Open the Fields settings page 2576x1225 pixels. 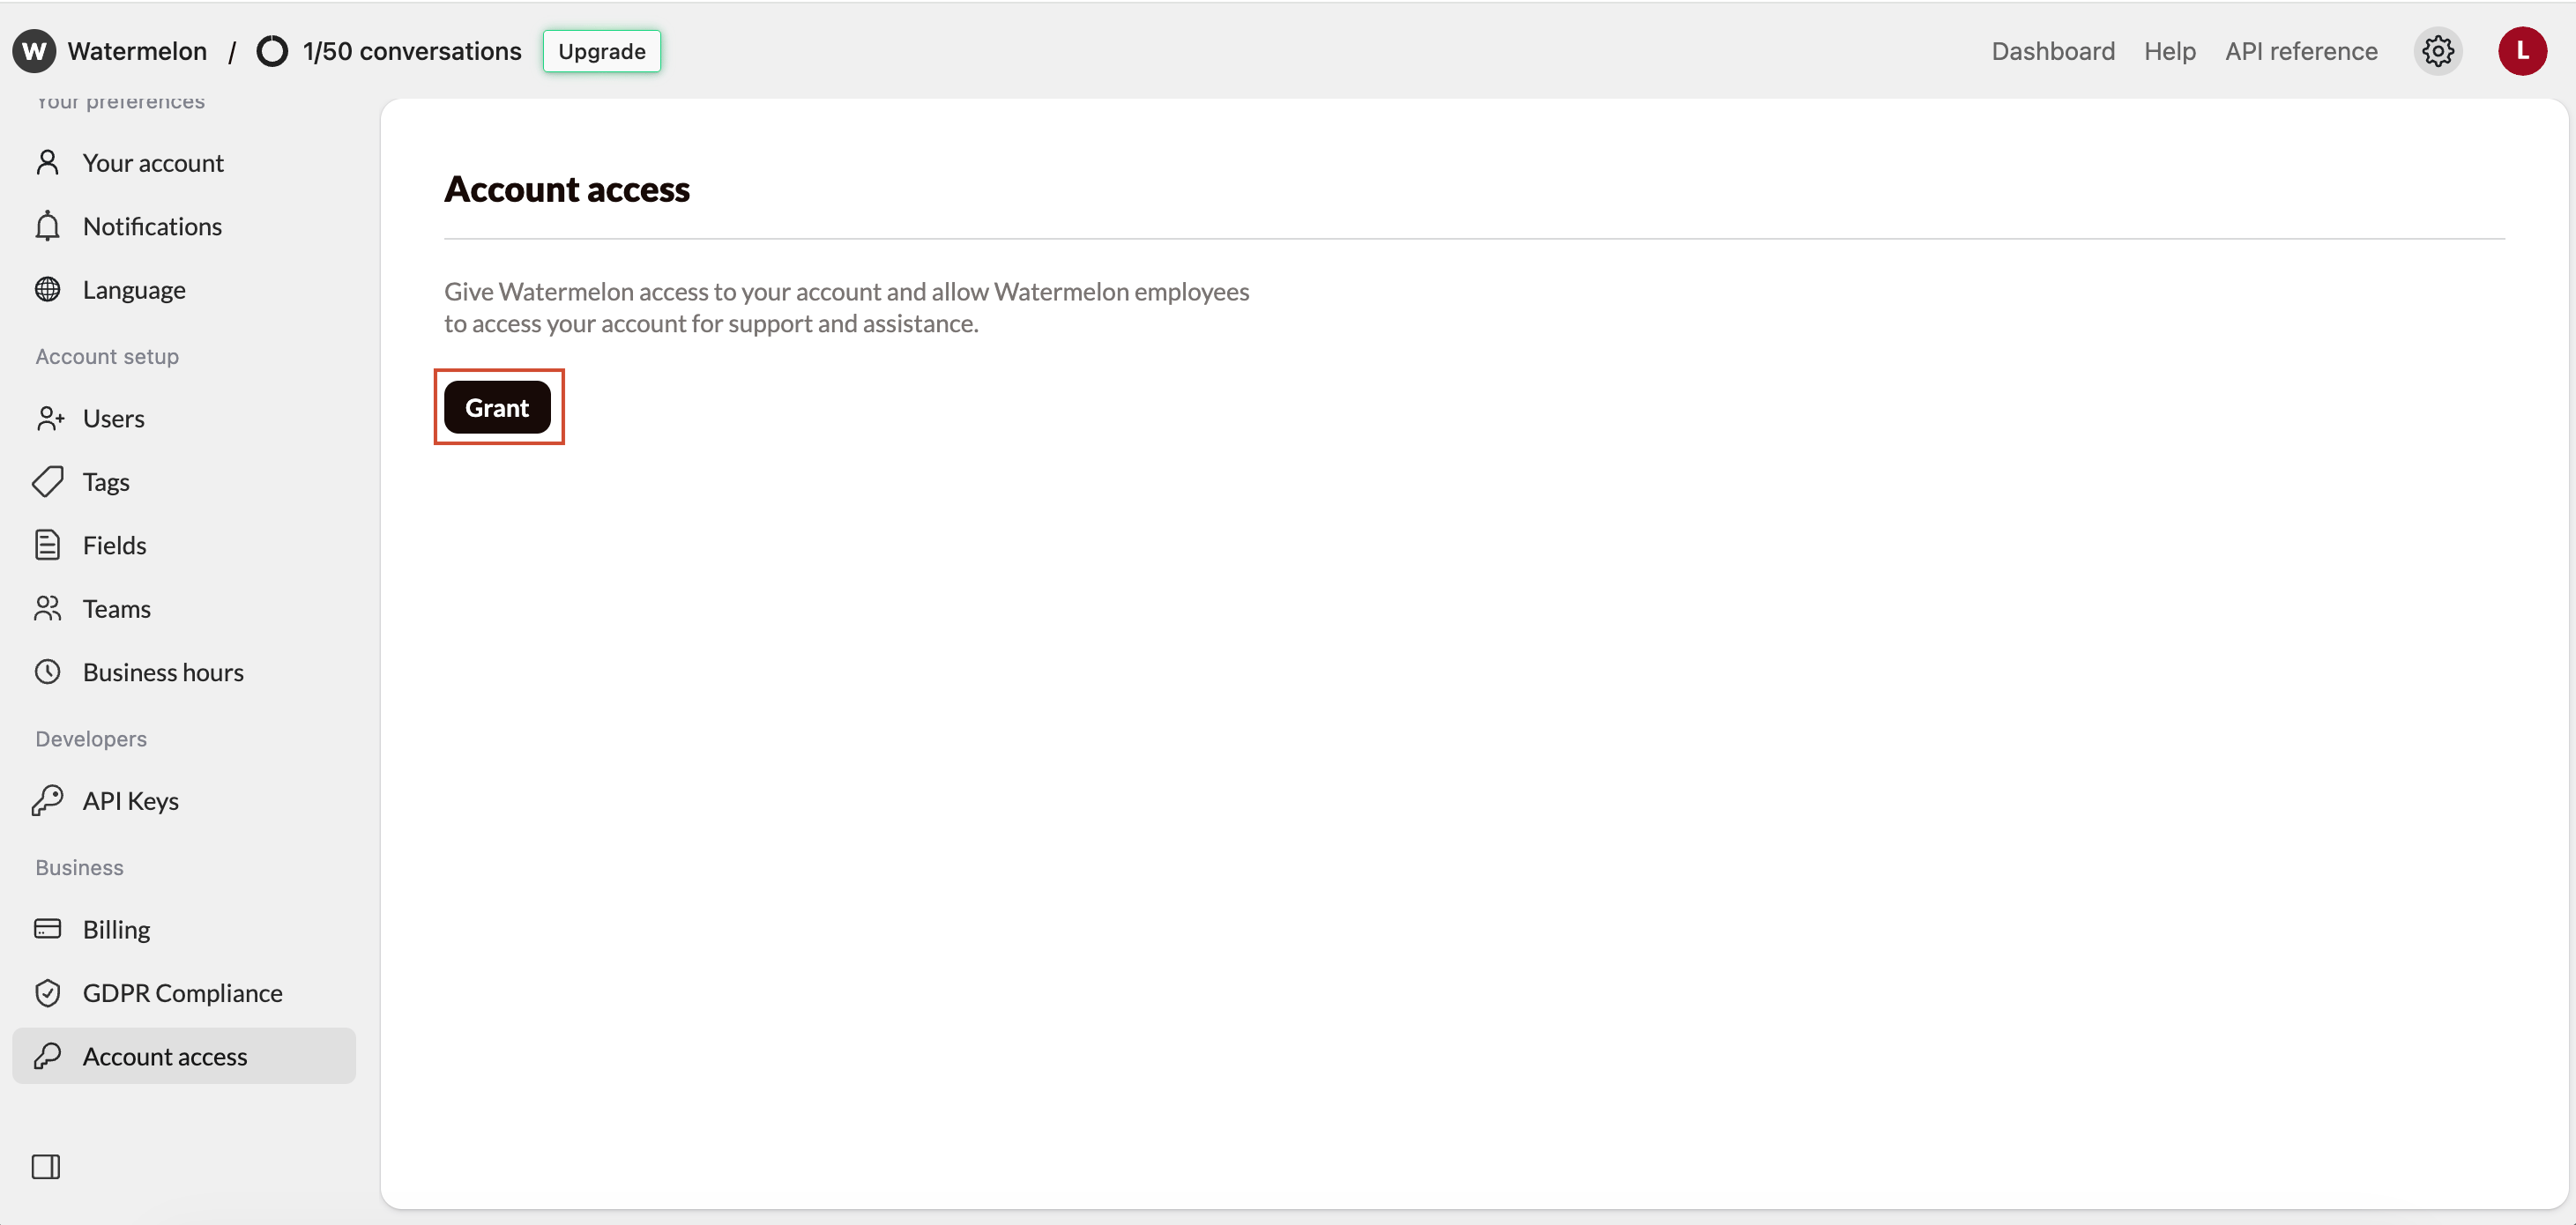click(x=184, y=545)
